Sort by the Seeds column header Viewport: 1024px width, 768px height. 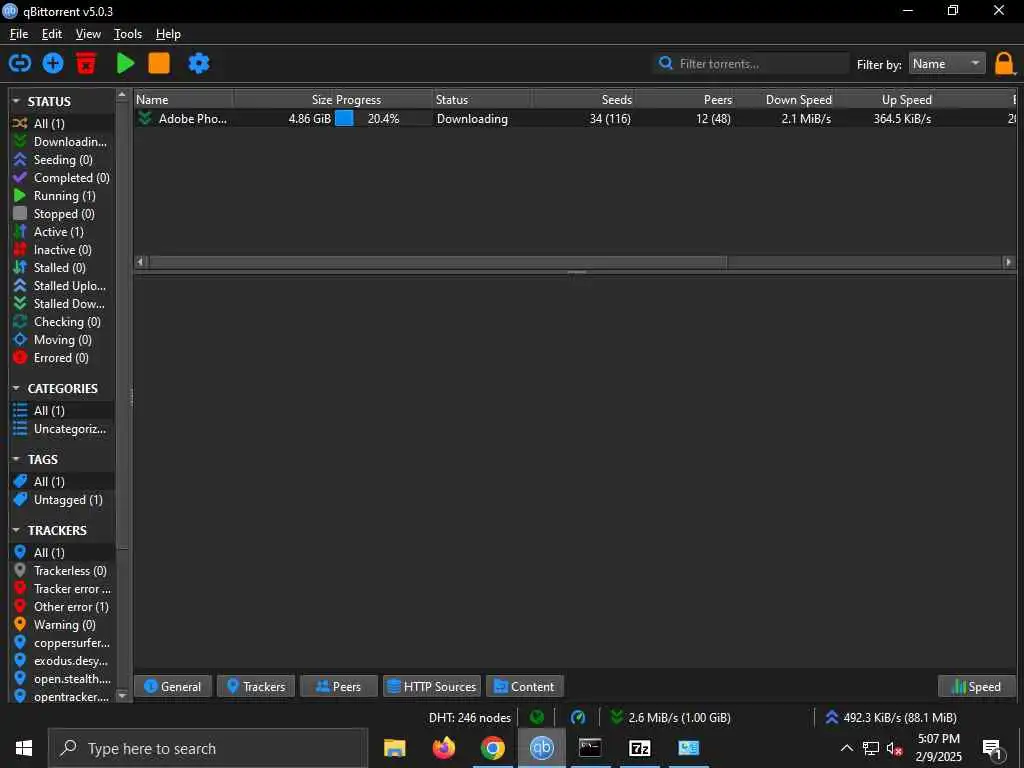point(583,99)
